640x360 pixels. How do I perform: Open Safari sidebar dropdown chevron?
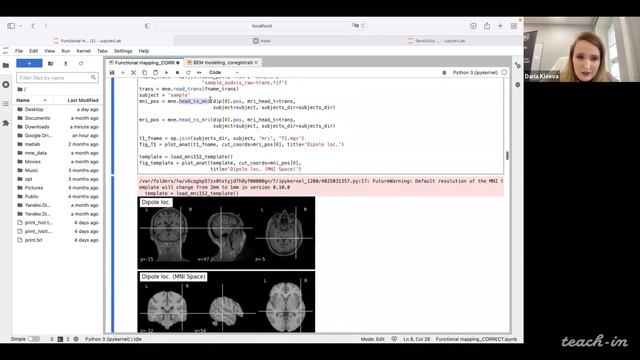coord(20,26)
